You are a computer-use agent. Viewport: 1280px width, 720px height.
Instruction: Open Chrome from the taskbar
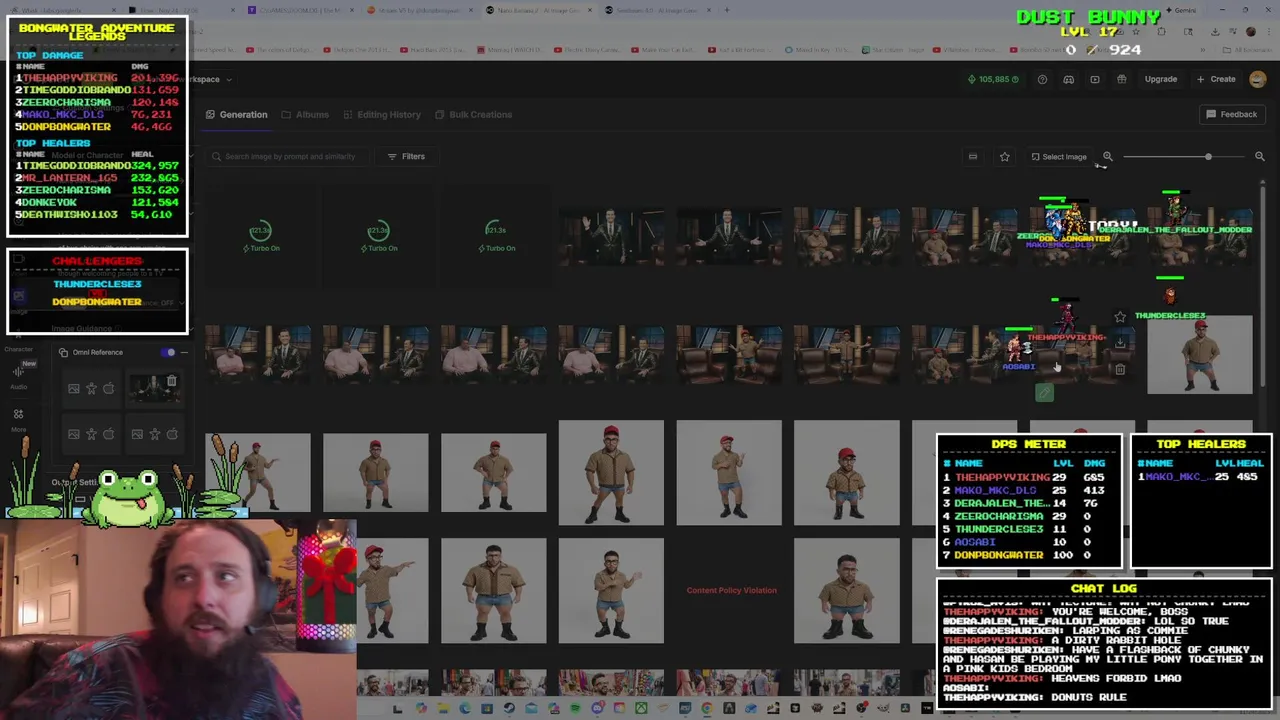pyautogui.click(x=707, y=709)
